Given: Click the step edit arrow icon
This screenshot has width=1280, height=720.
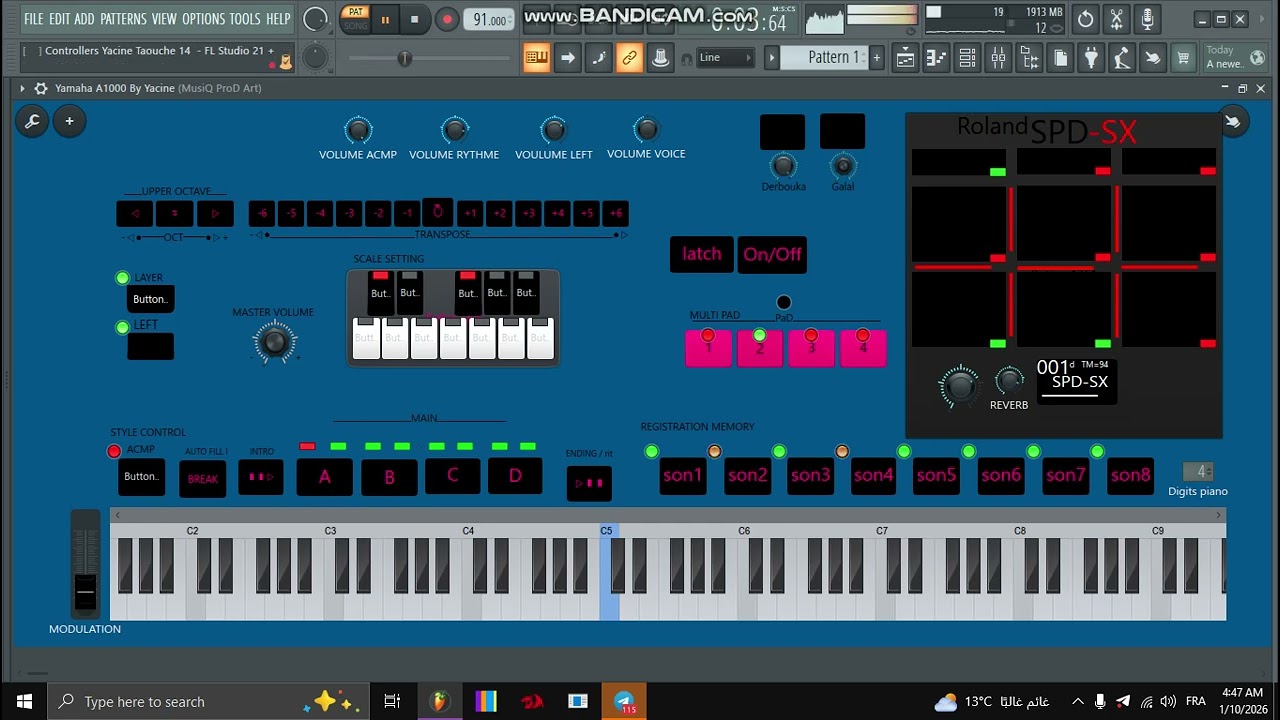Looking at the screenshot, I should [568, 58].
